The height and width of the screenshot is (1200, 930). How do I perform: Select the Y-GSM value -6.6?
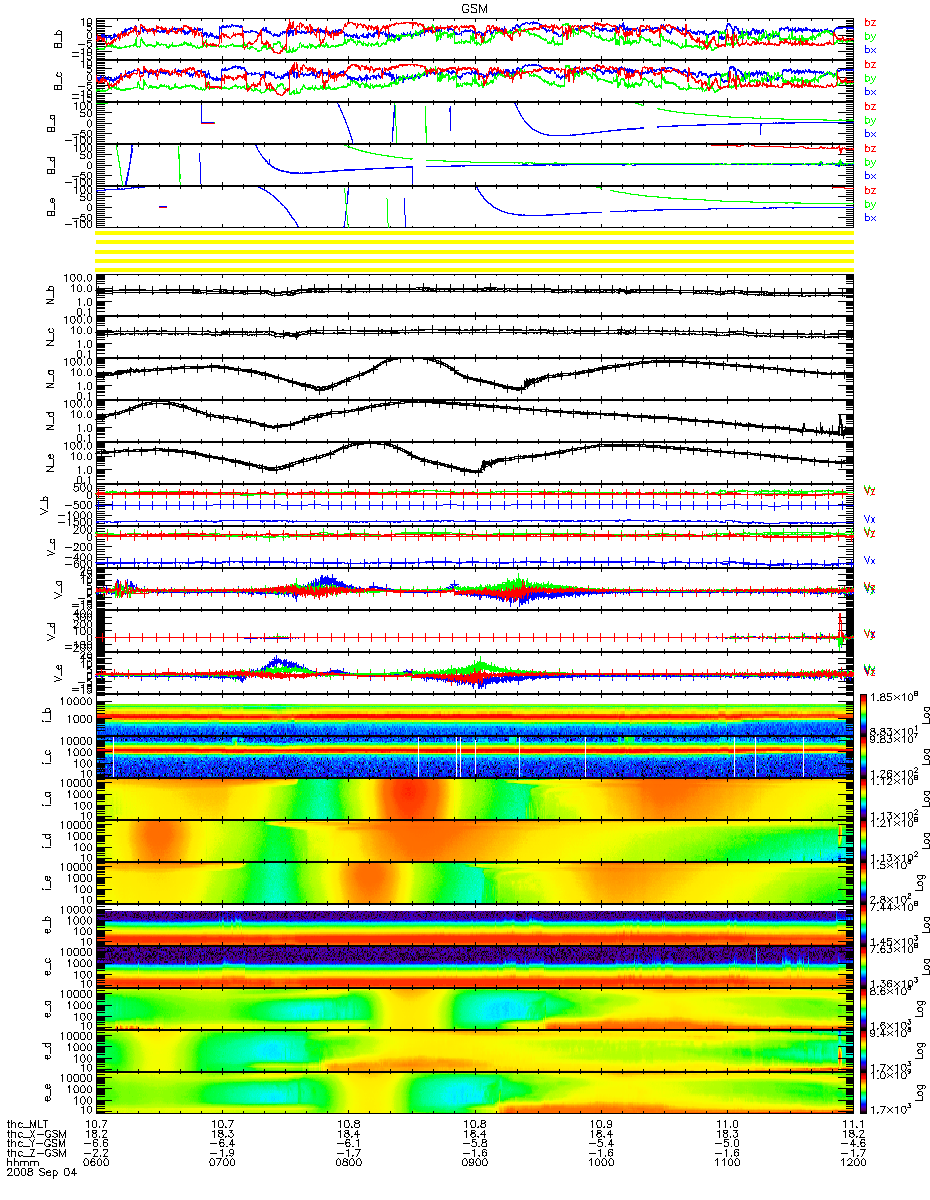click(96, 1143)
